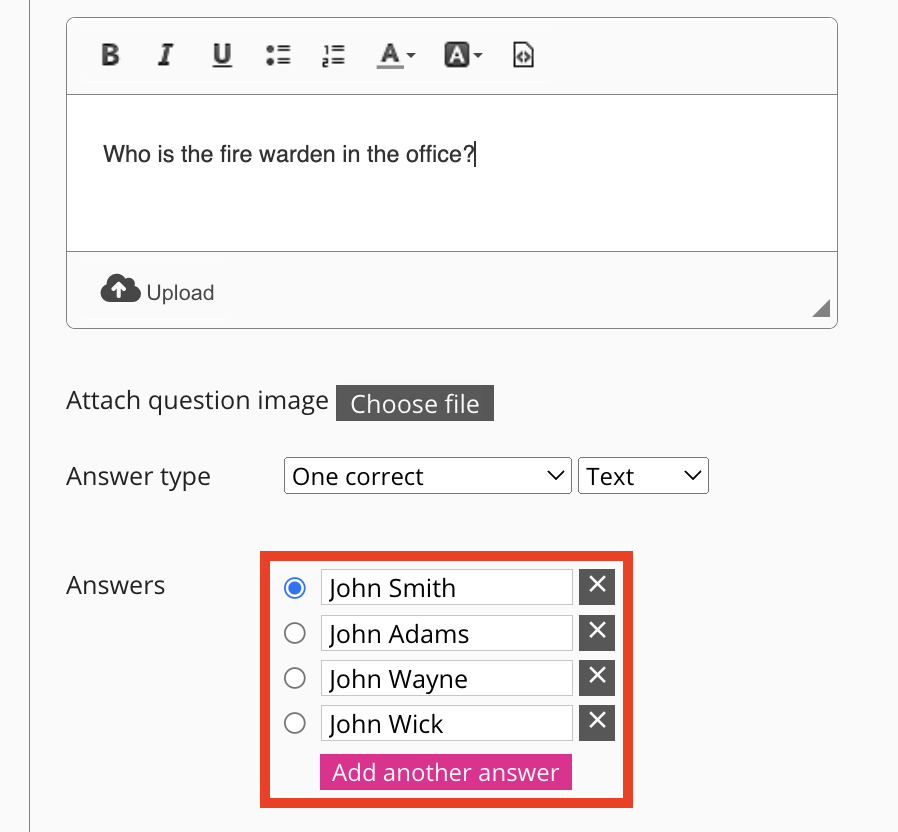Open the background color dropdown

click(x=463, y=55)
